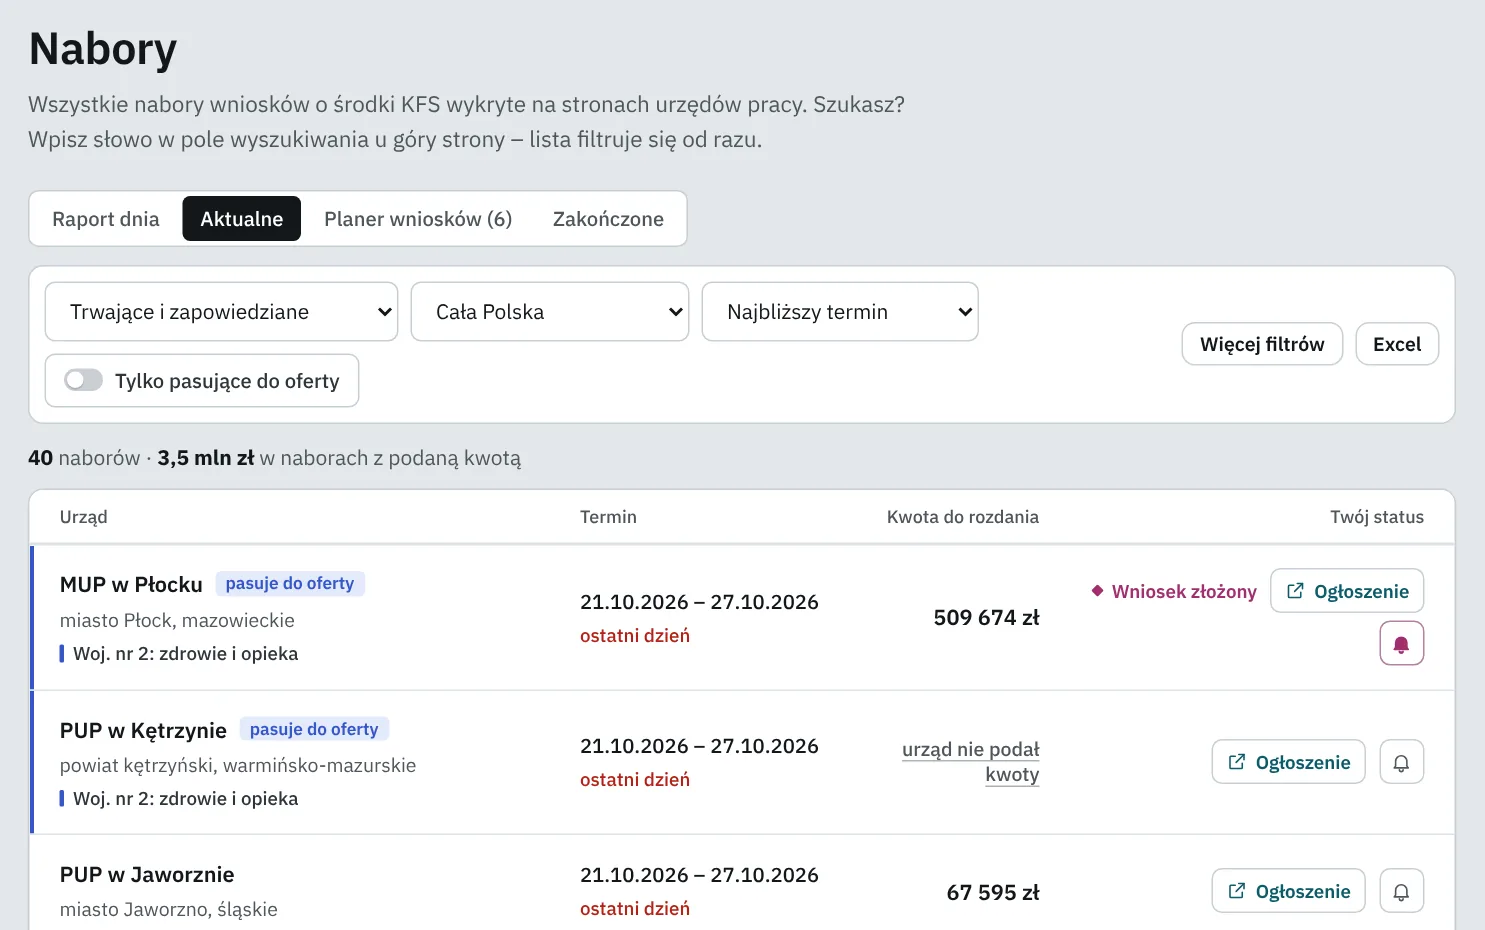Screen dimensions: 1485x930
Task: Click "ostatni dzień" in the MUP w Płocku row
Action: 635,636
